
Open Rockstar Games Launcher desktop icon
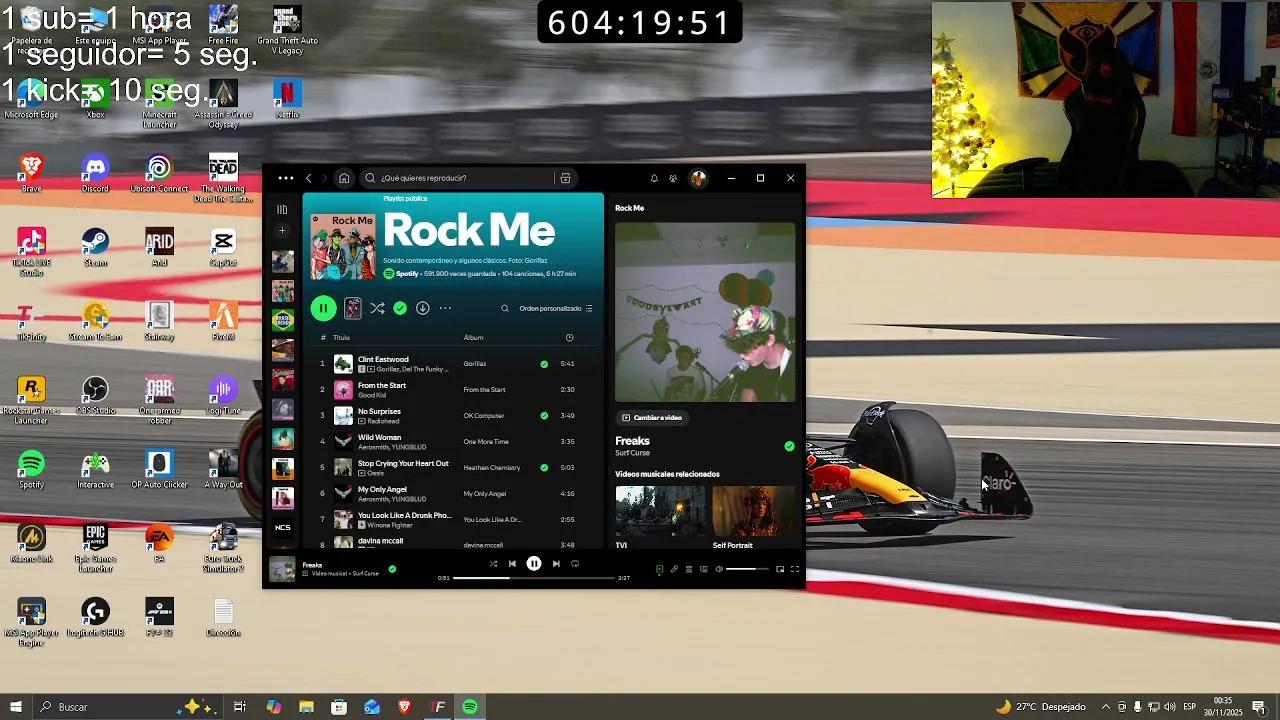pos(31,401)
